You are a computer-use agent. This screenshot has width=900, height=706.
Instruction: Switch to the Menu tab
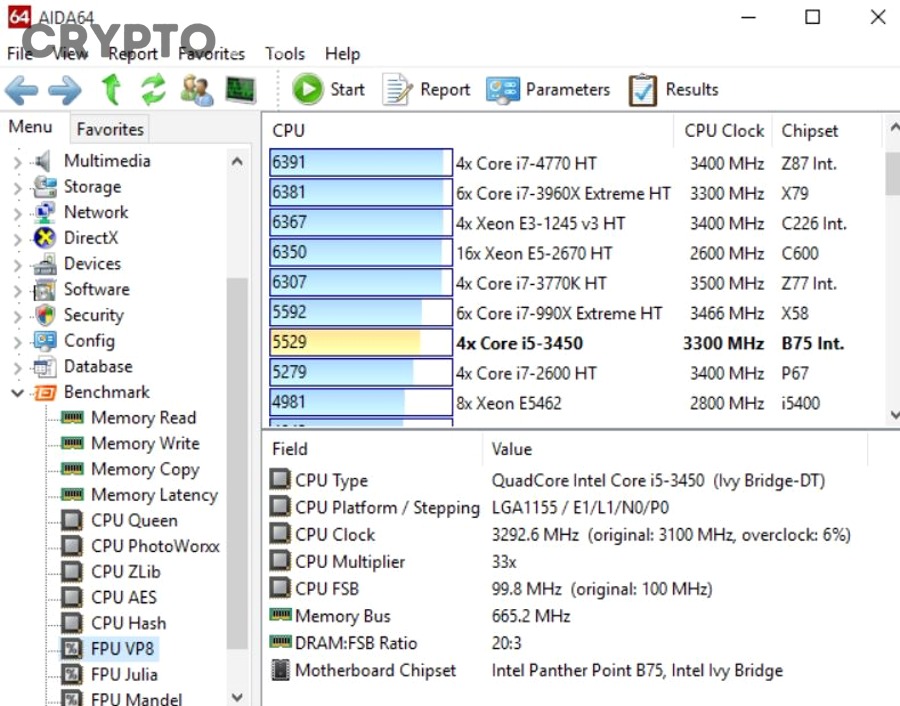click(x=30, y=126)
